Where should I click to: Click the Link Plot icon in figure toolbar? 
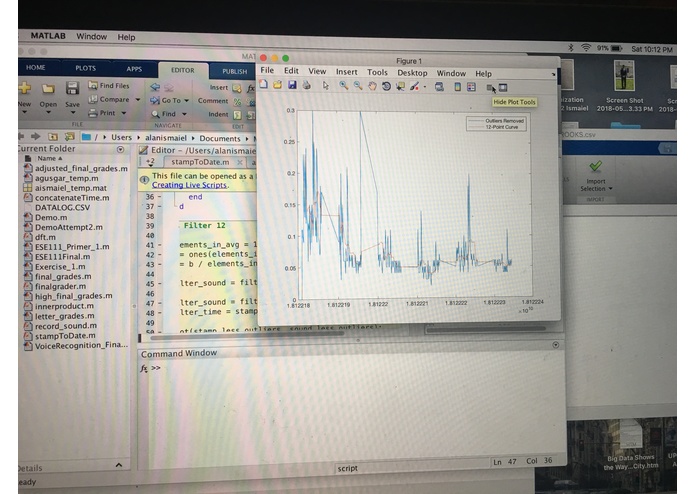click(439, 87)
